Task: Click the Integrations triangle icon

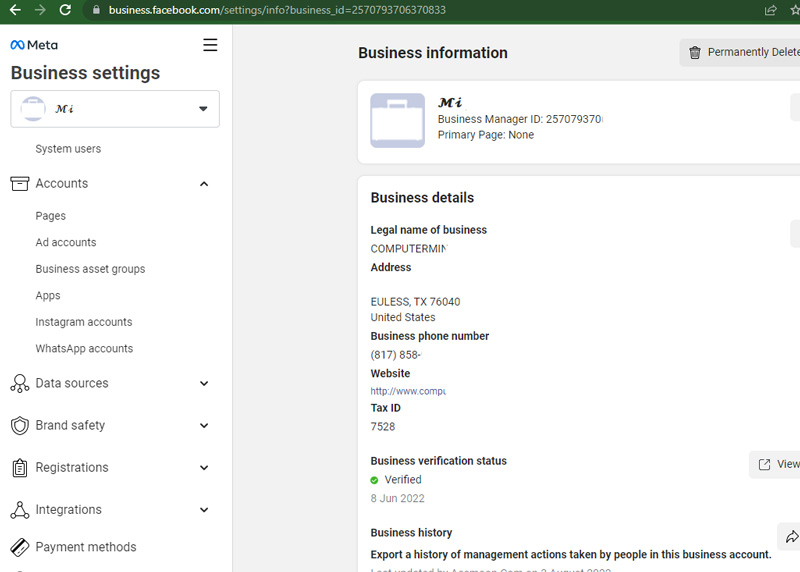Action: pos(19,510)
